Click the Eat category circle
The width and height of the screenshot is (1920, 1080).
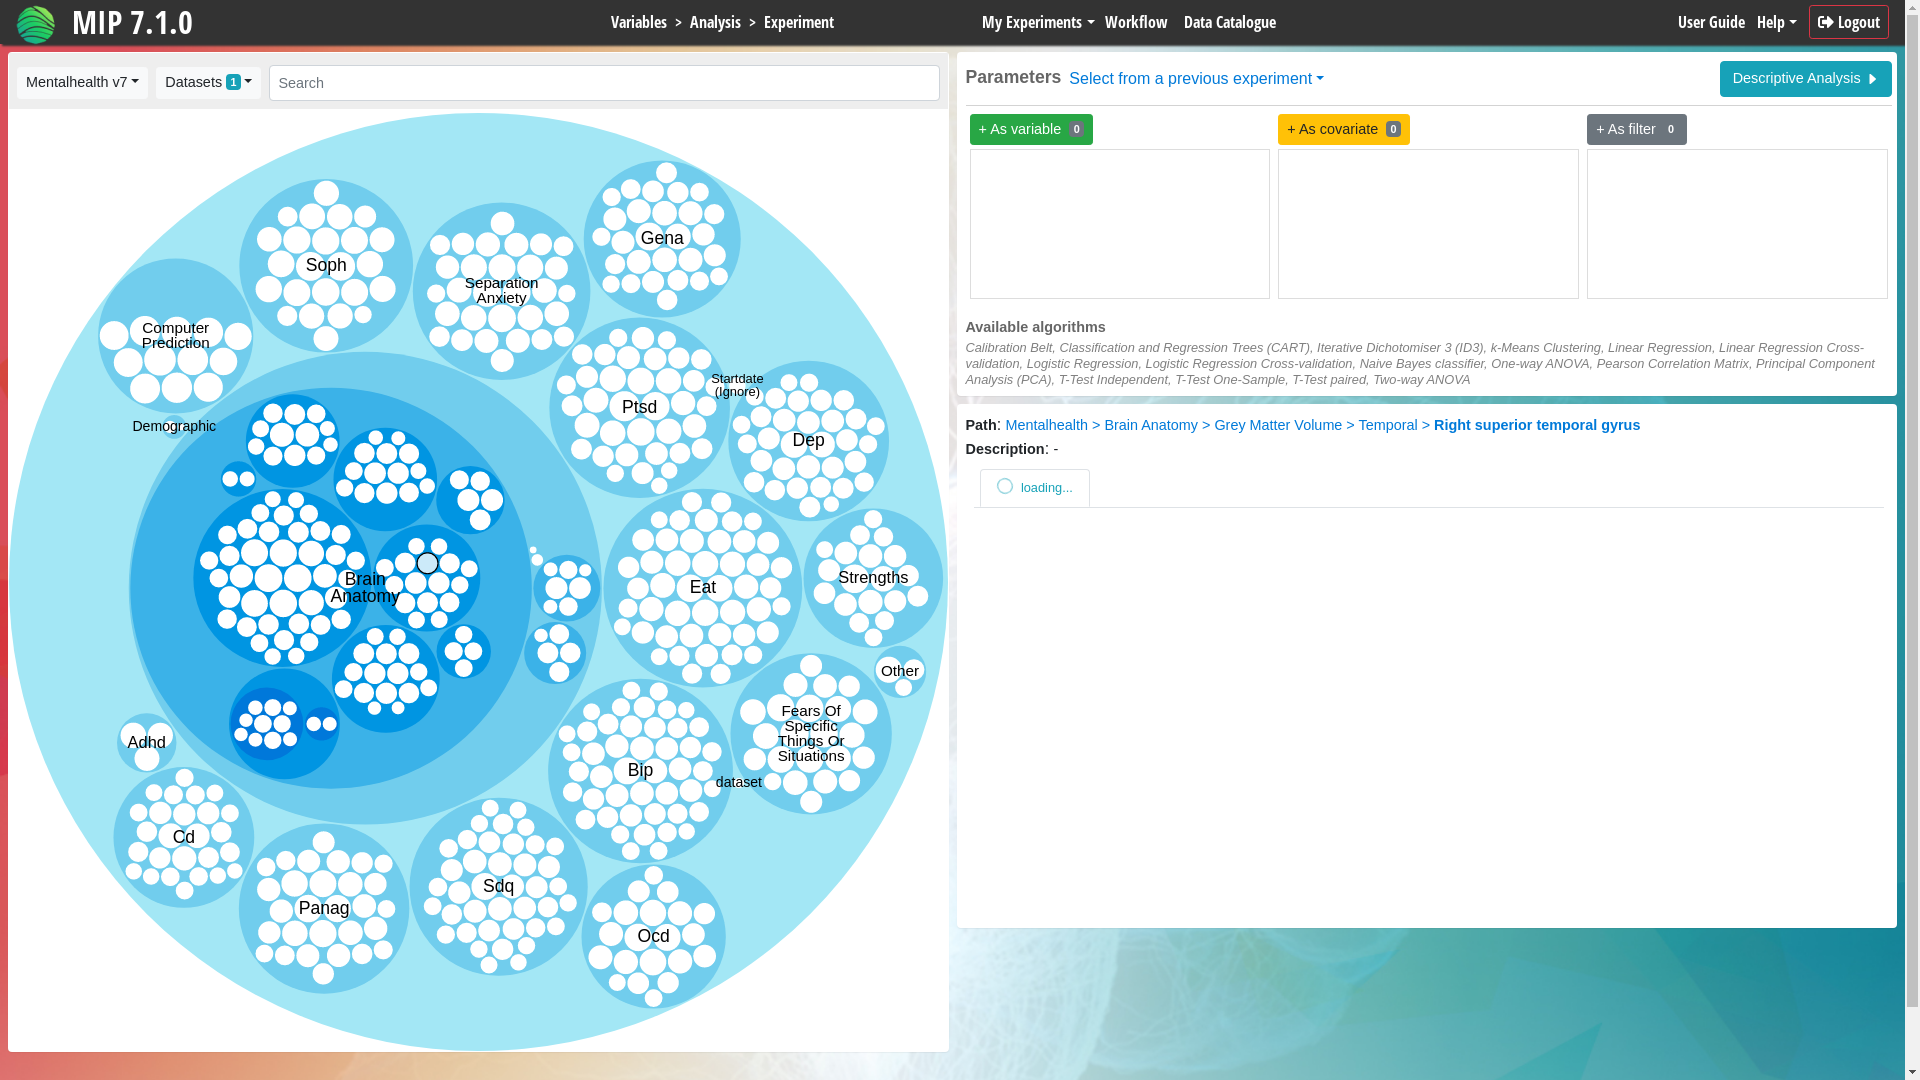[x=702, y=587]
